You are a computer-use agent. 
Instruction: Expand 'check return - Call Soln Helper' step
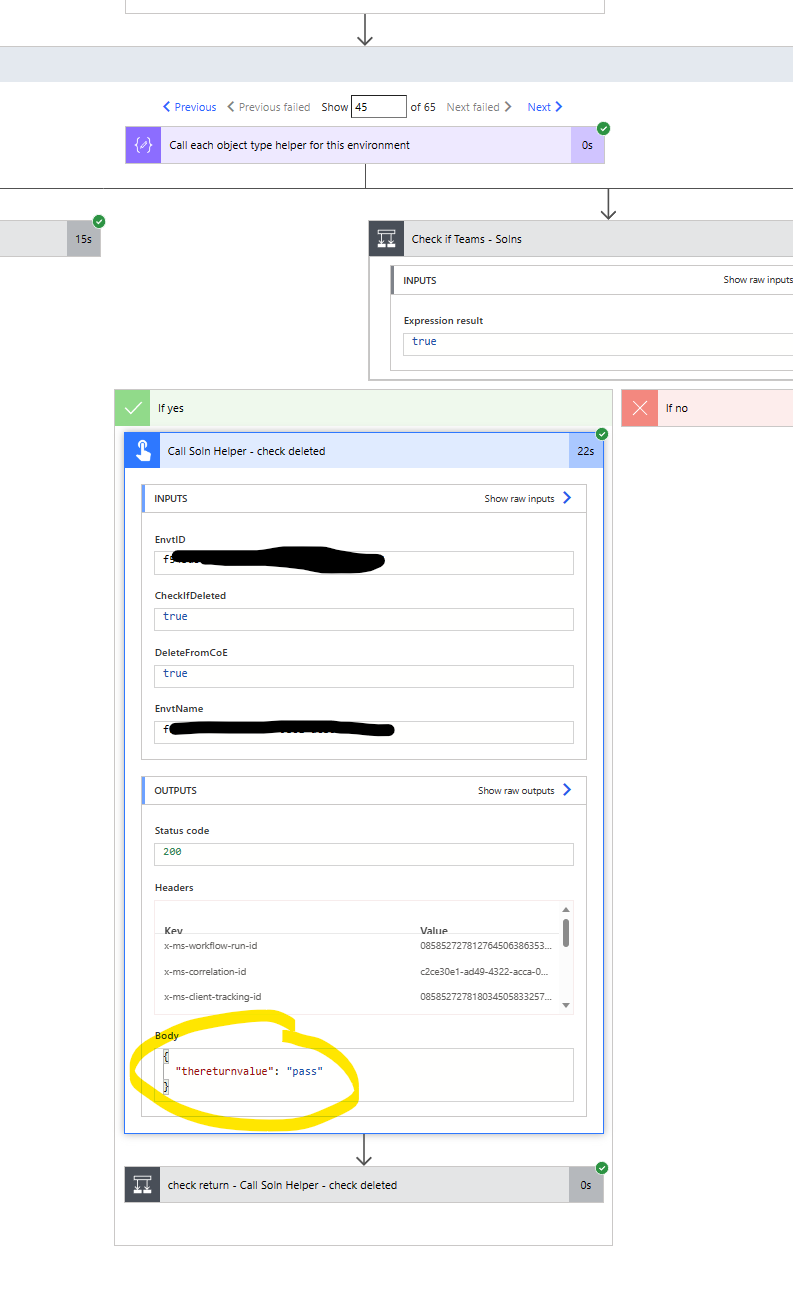(x=364, y=1185)
